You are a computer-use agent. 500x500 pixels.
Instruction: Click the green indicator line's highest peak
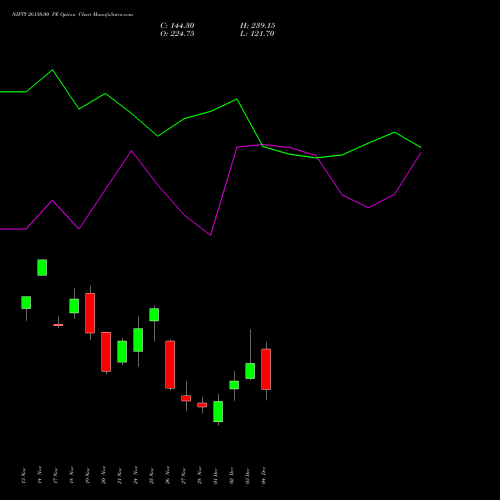tap(52, 70)
